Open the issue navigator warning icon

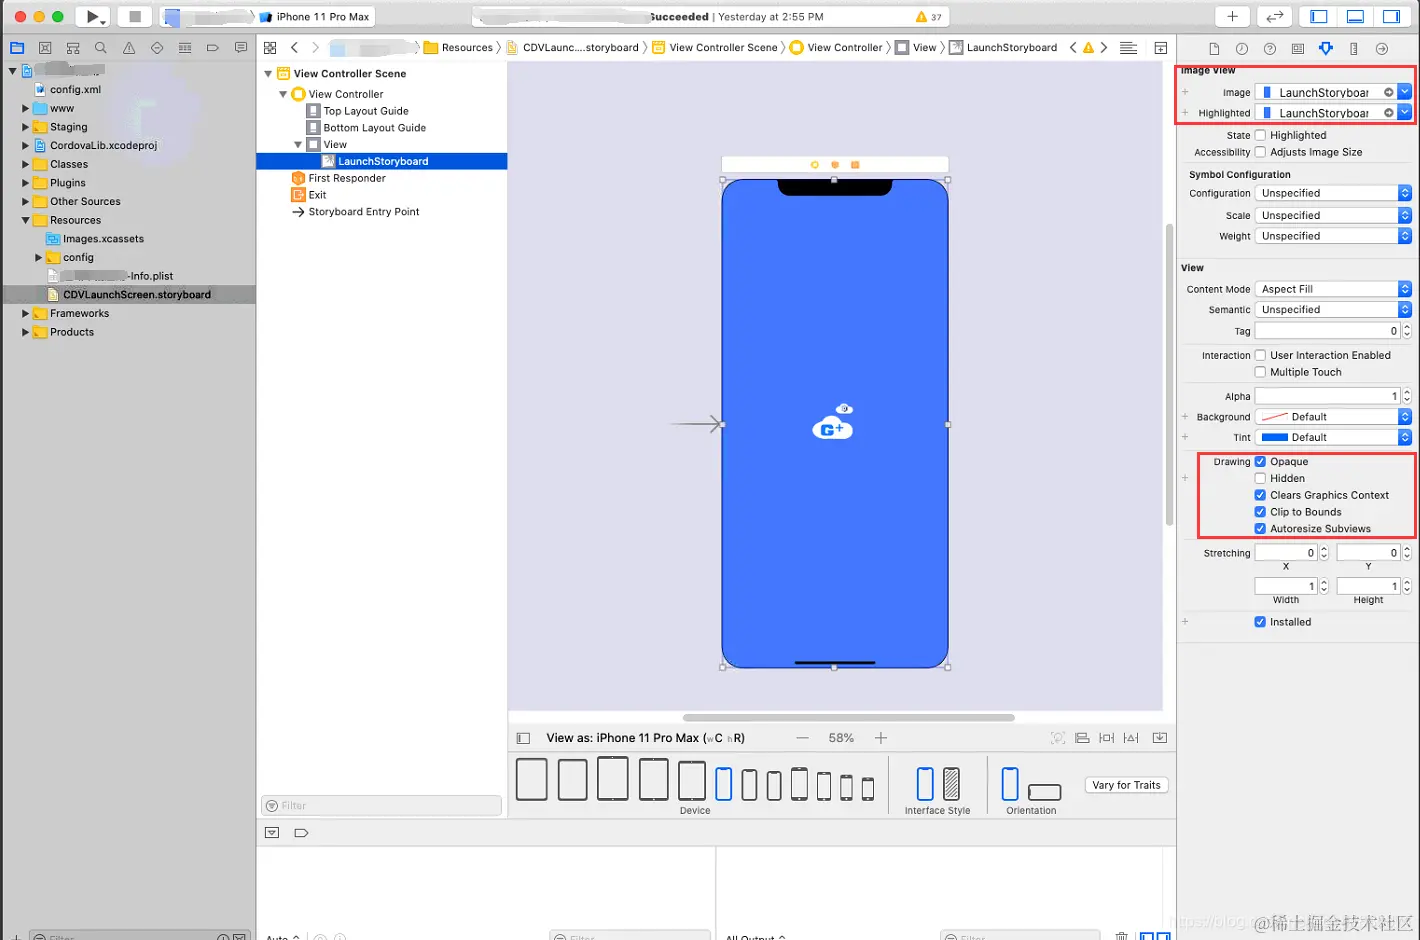pyautogui.click(x=129, y=48)
